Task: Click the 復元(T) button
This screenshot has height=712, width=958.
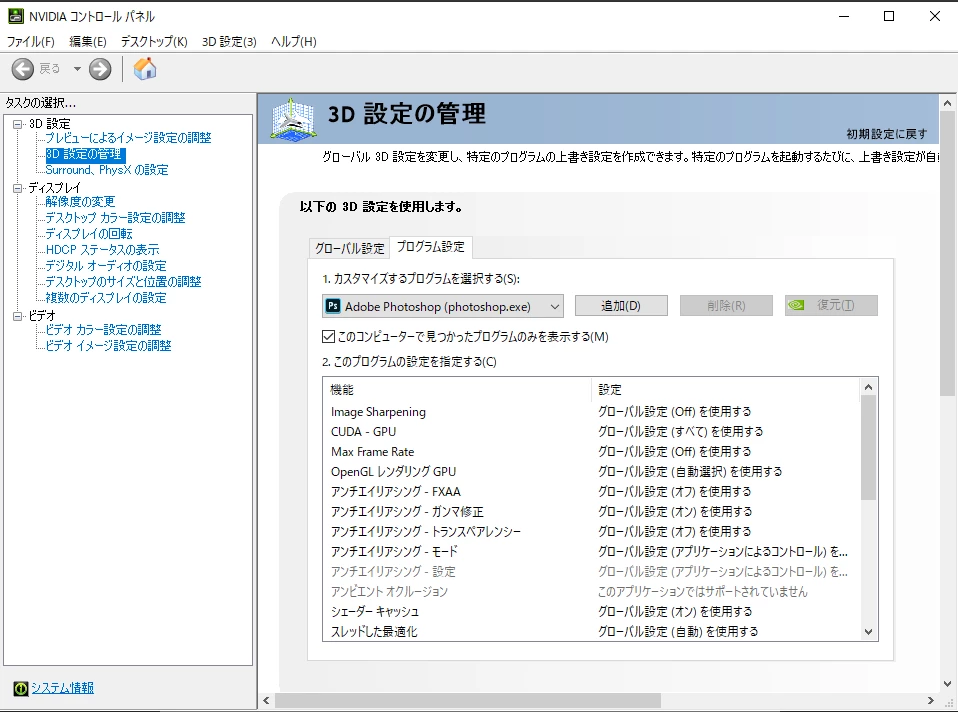Action: 831,306
